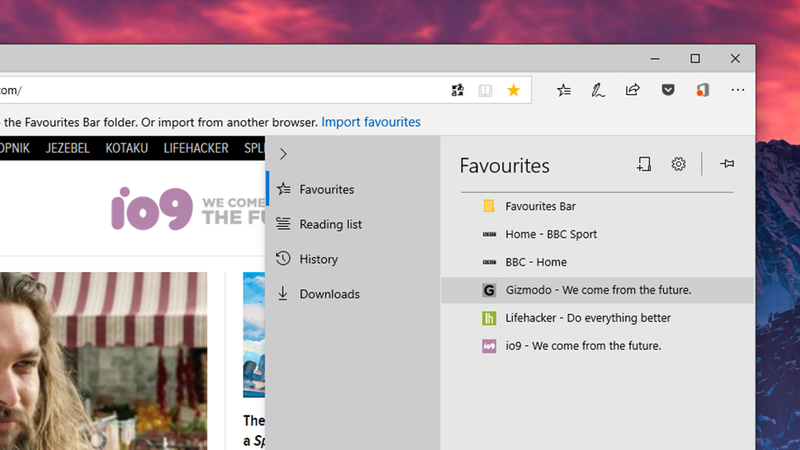Screen dimensions: 800x450
Task: Click the Reading list lines icon
Action: (283, 223)
